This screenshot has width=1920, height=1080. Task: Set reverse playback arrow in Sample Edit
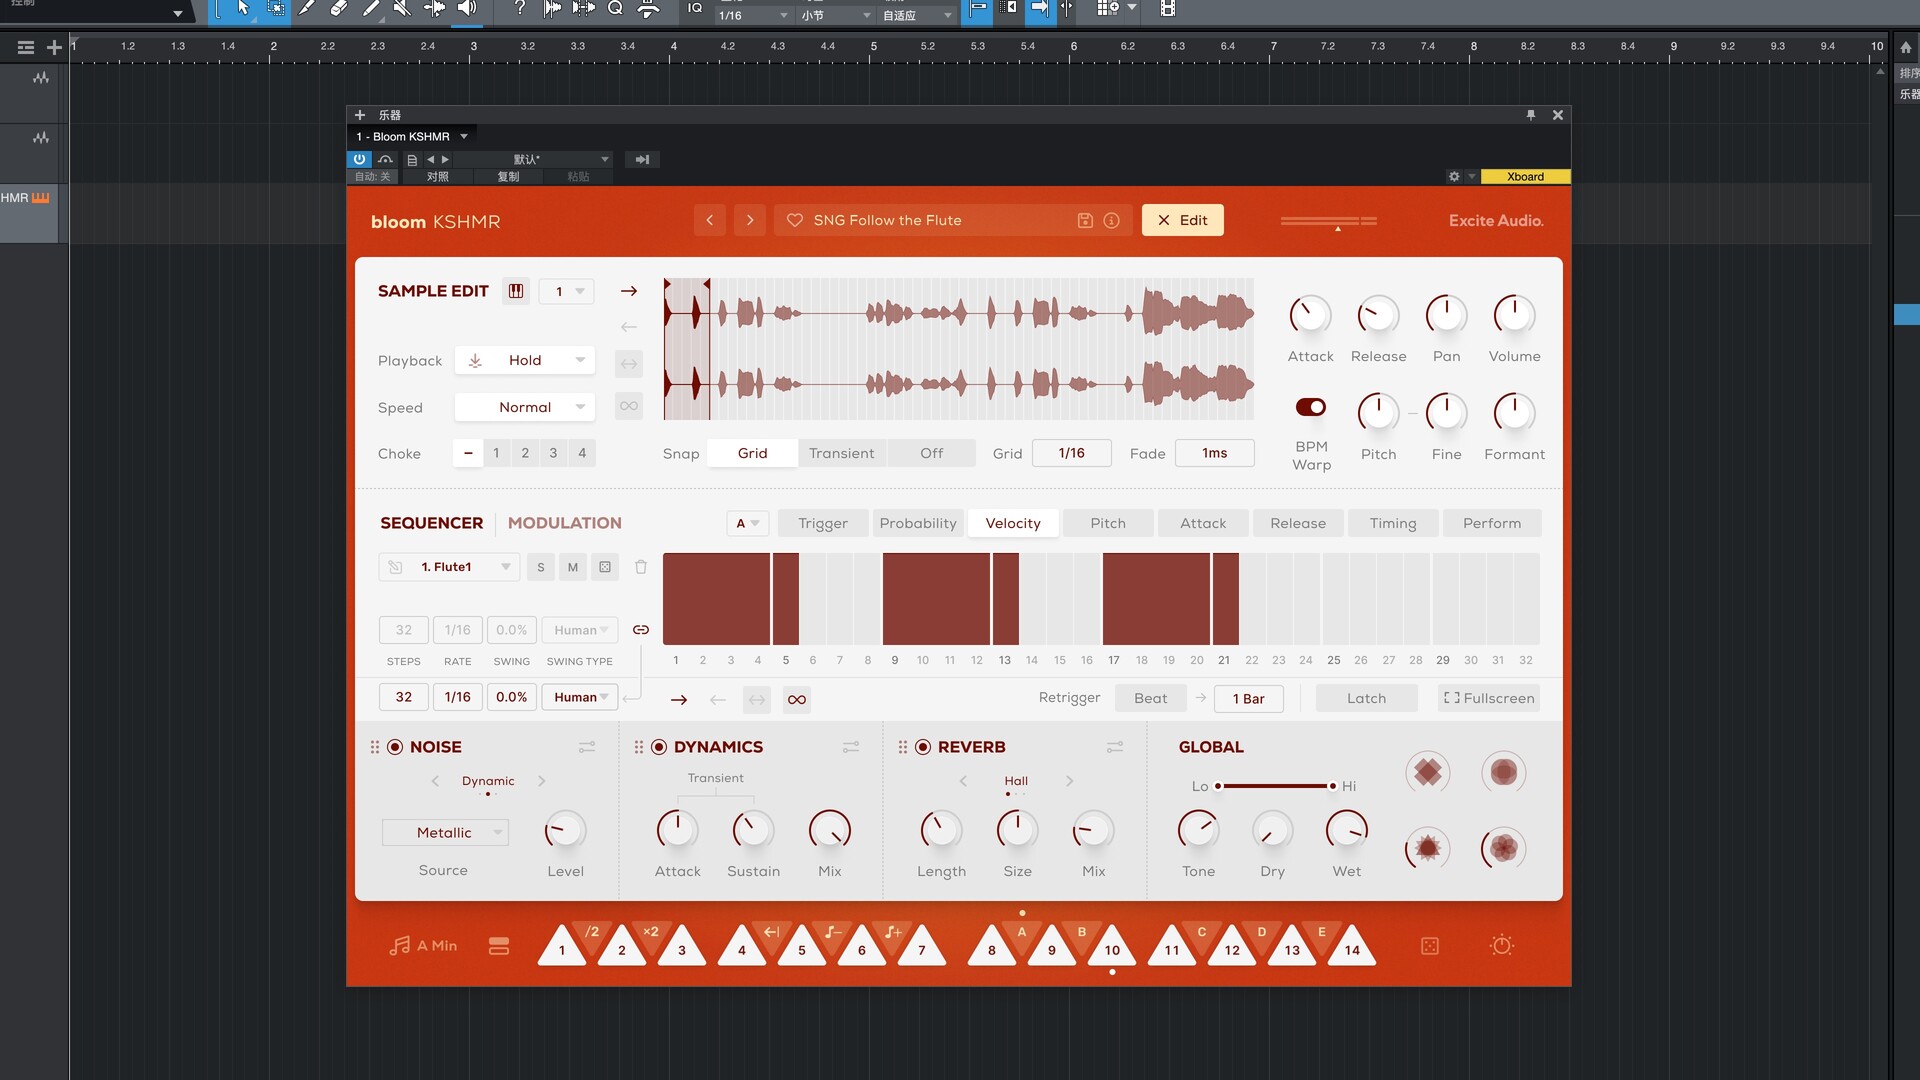pos(629,327)
